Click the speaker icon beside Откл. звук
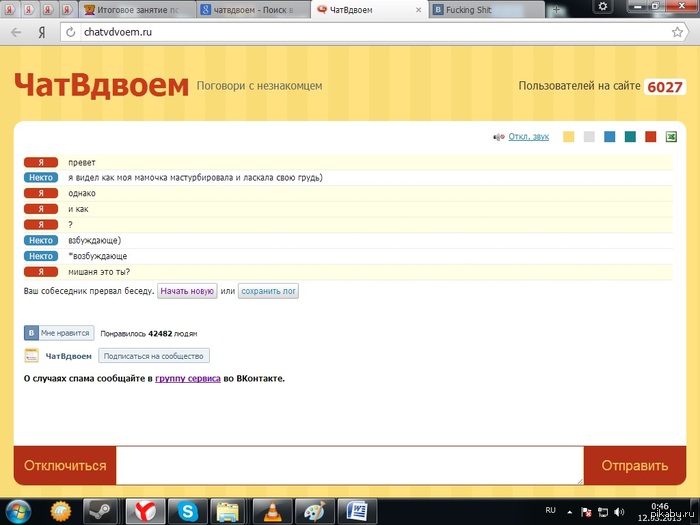Screen dimensions: 700x525 pyautogui.click(x=499, y=137)
